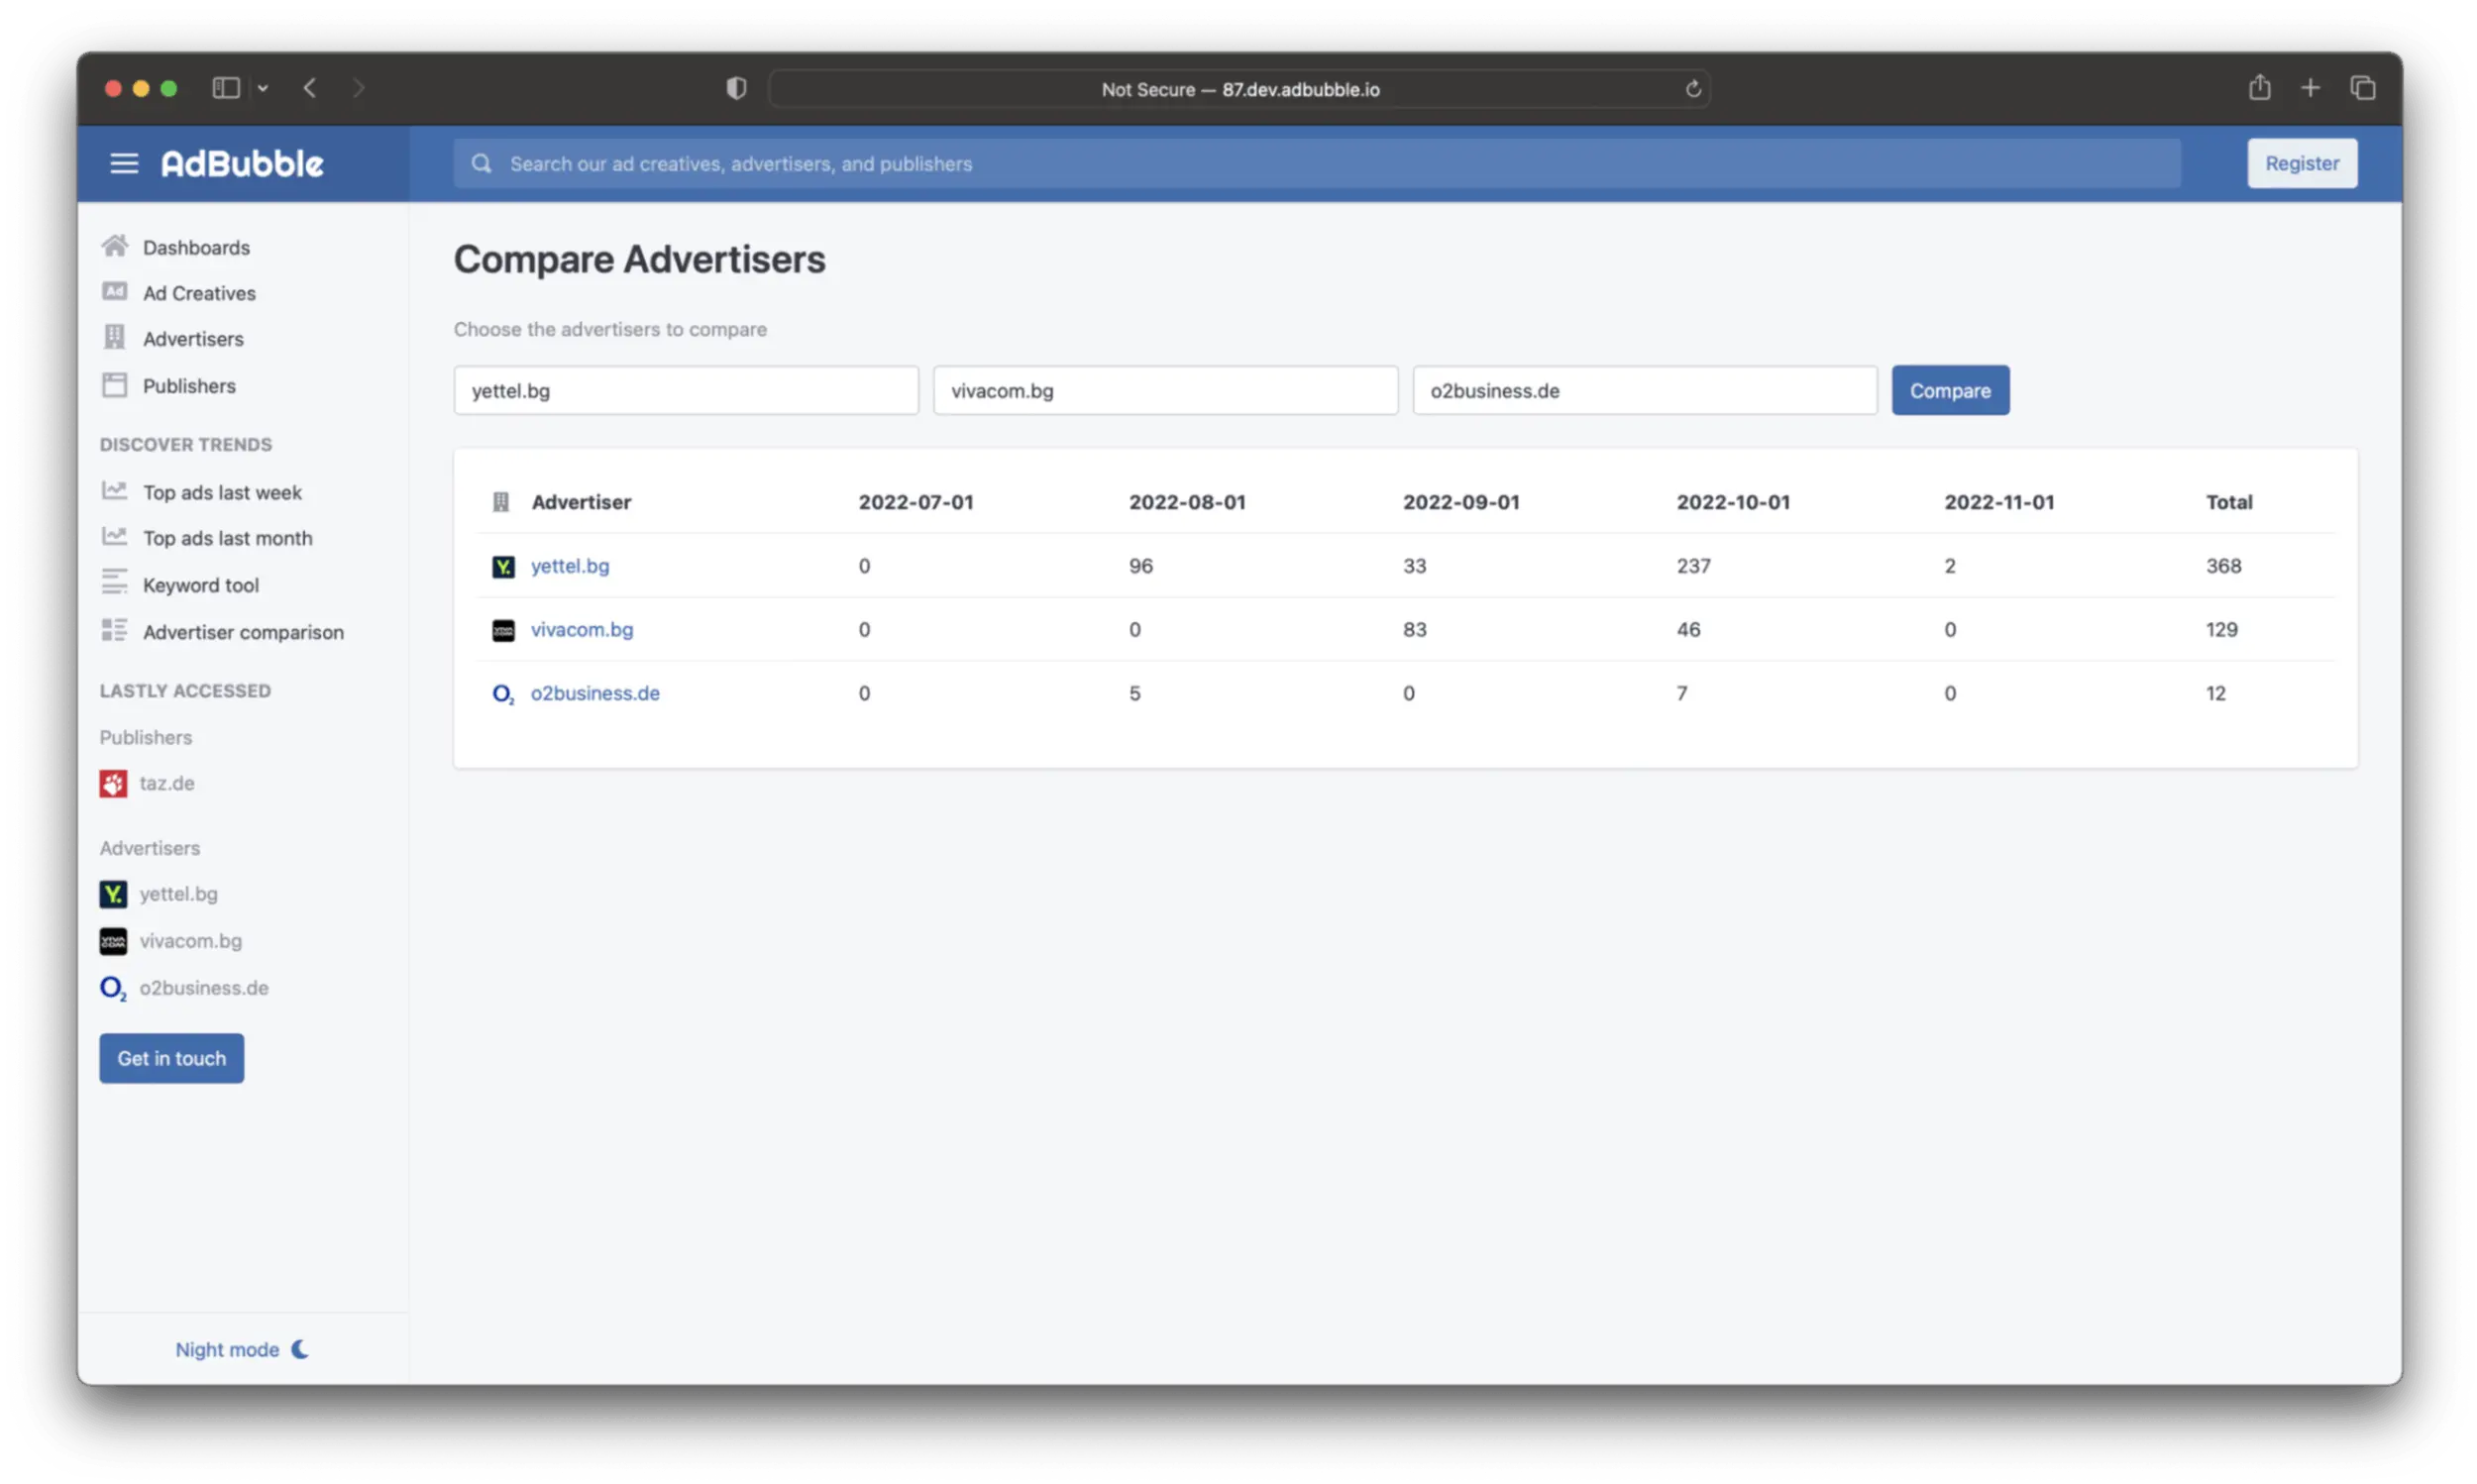Click the Total column header
Image resolution: width=2477 pixels, height=1484 pixels.
tap(2228, 502)
